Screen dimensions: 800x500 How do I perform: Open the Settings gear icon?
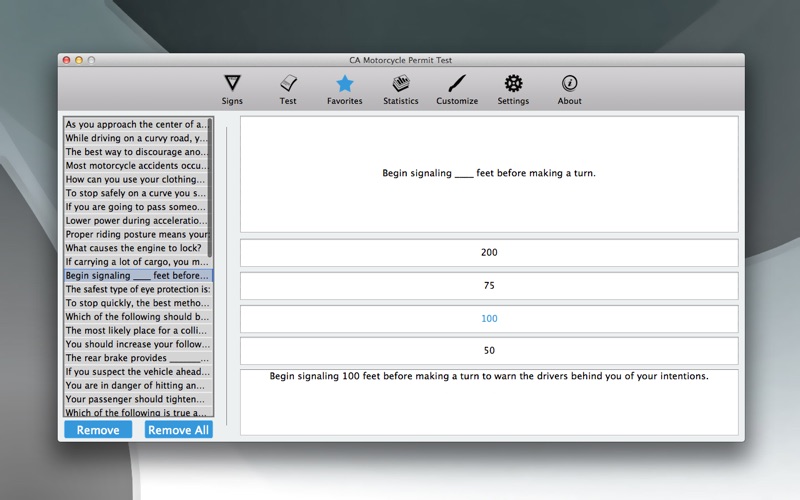point(513,83)
